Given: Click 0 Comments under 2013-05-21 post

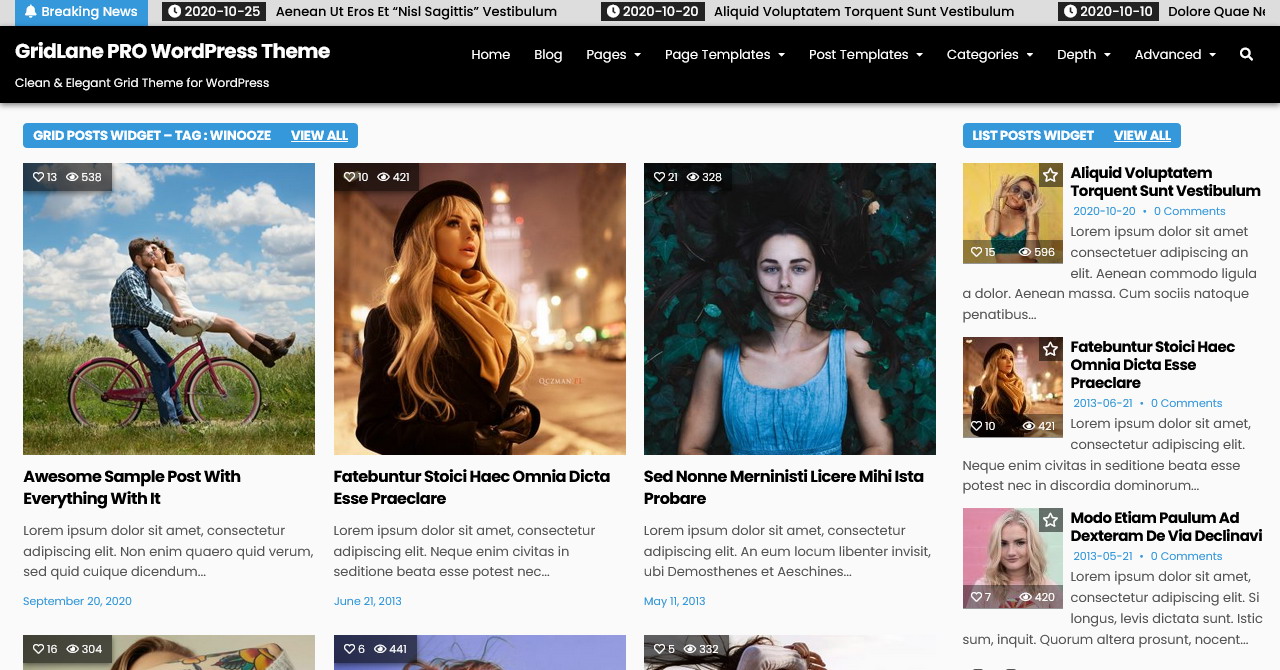Looking at the screenshot, I should pyautogui.click(x=1186, y=556).
